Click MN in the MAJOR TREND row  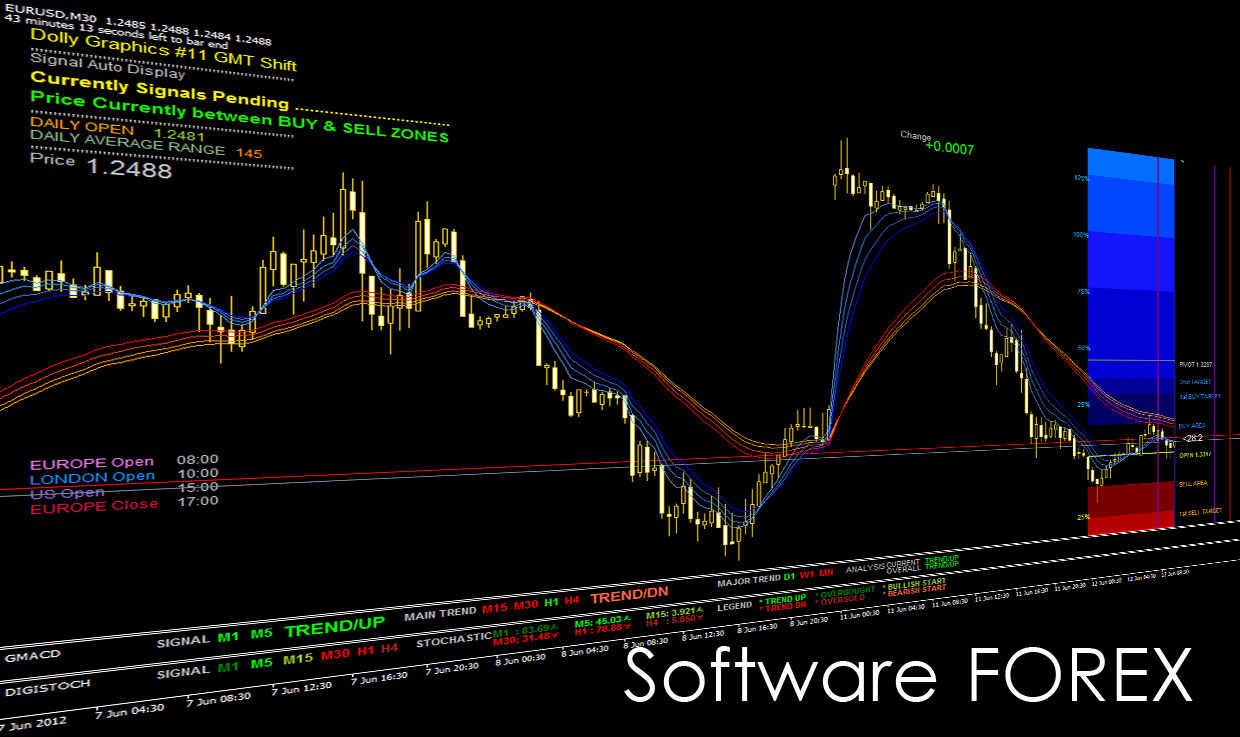(x=826, y=575)
